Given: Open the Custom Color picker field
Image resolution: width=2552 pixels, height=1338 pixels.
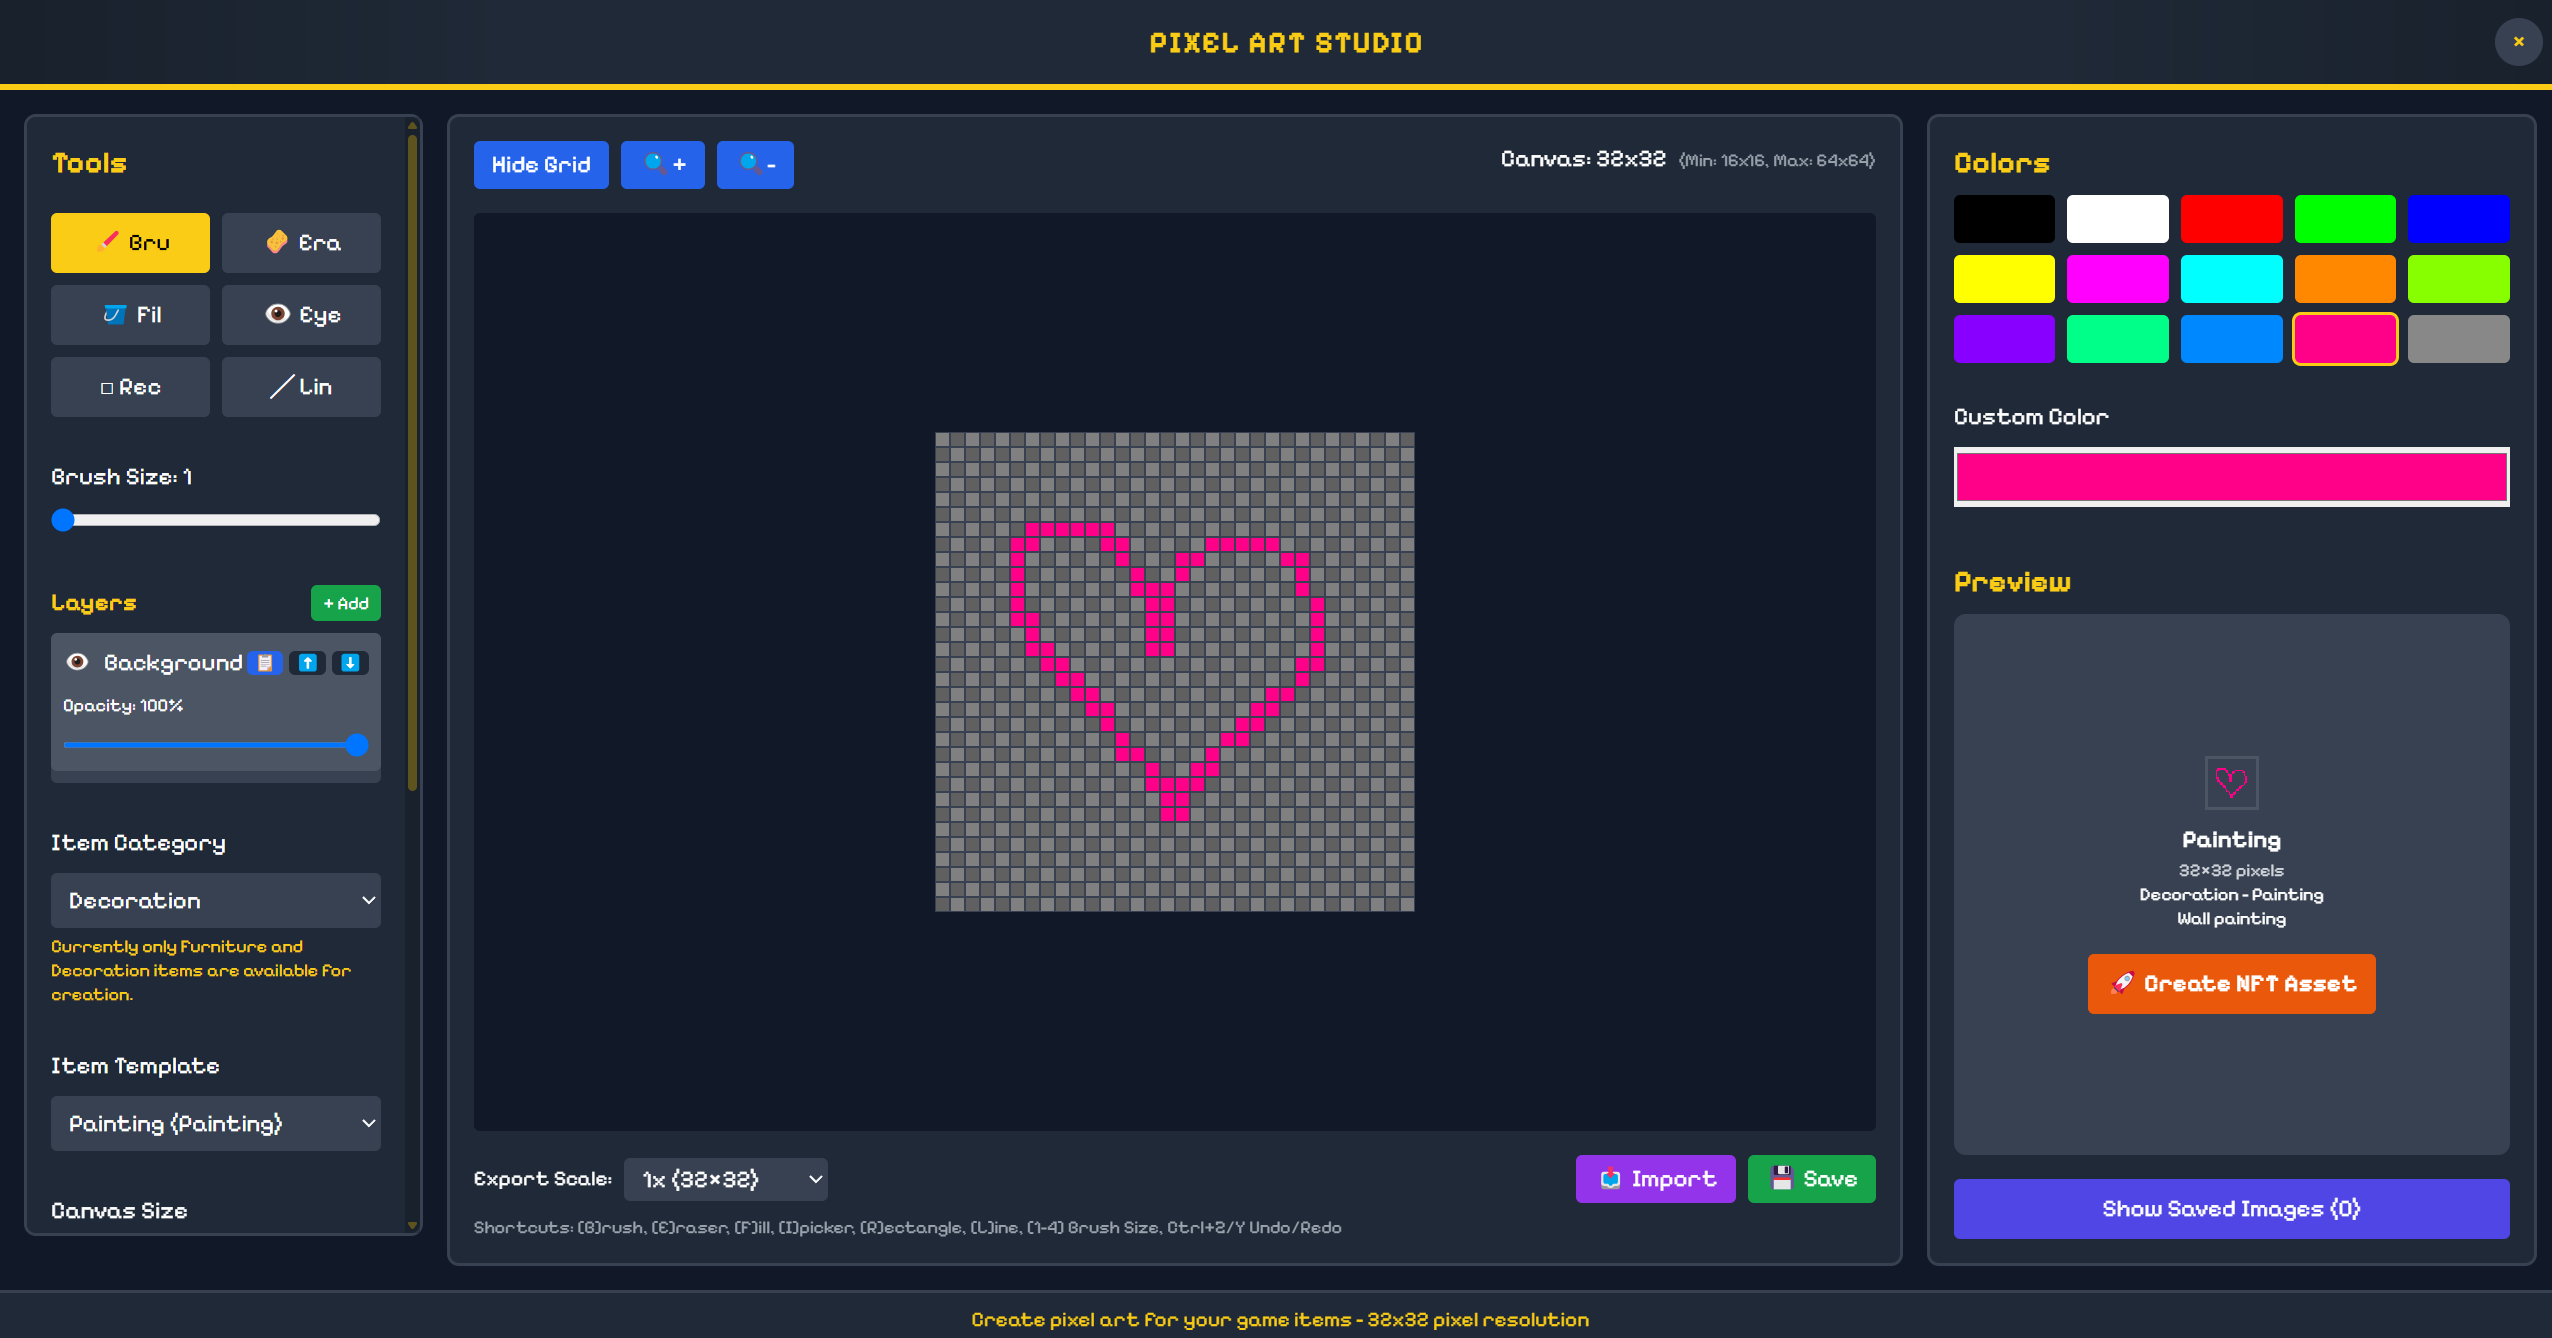Looking at the screenshot, I should pyautogui.click(x=2231, y=477).
